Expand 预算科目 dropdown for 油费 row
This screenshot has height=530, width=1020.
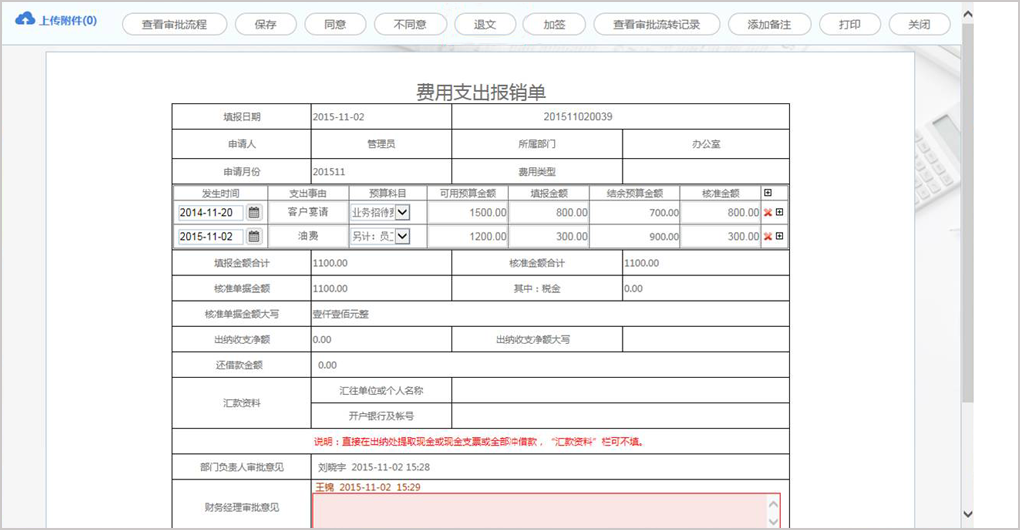click(403, 236)
